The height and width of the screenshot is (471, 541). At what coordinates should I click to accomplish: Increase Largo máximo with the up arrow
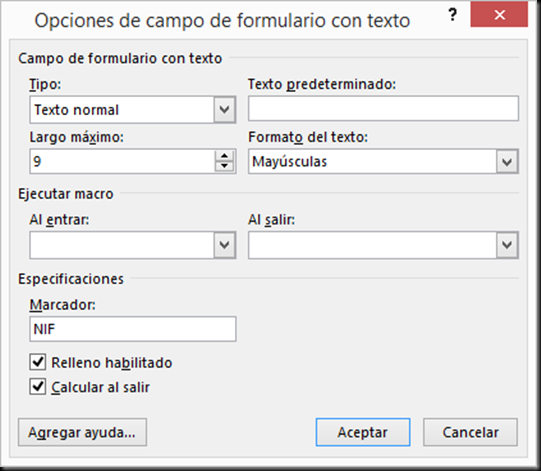point(225,156)
